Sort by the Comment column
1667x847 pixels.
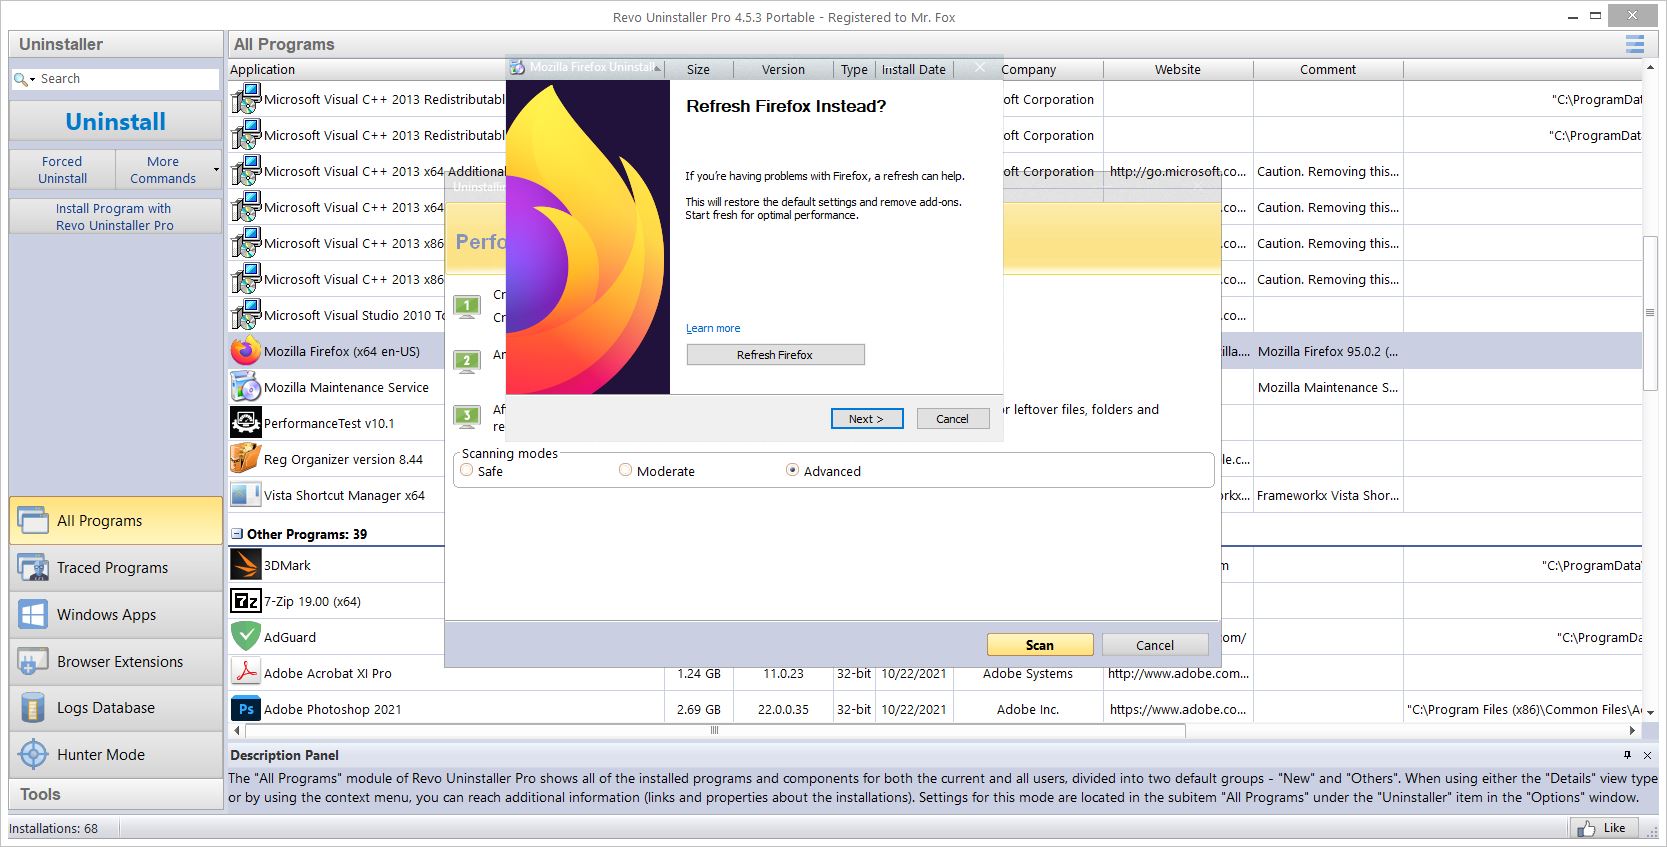[1328, 69]
